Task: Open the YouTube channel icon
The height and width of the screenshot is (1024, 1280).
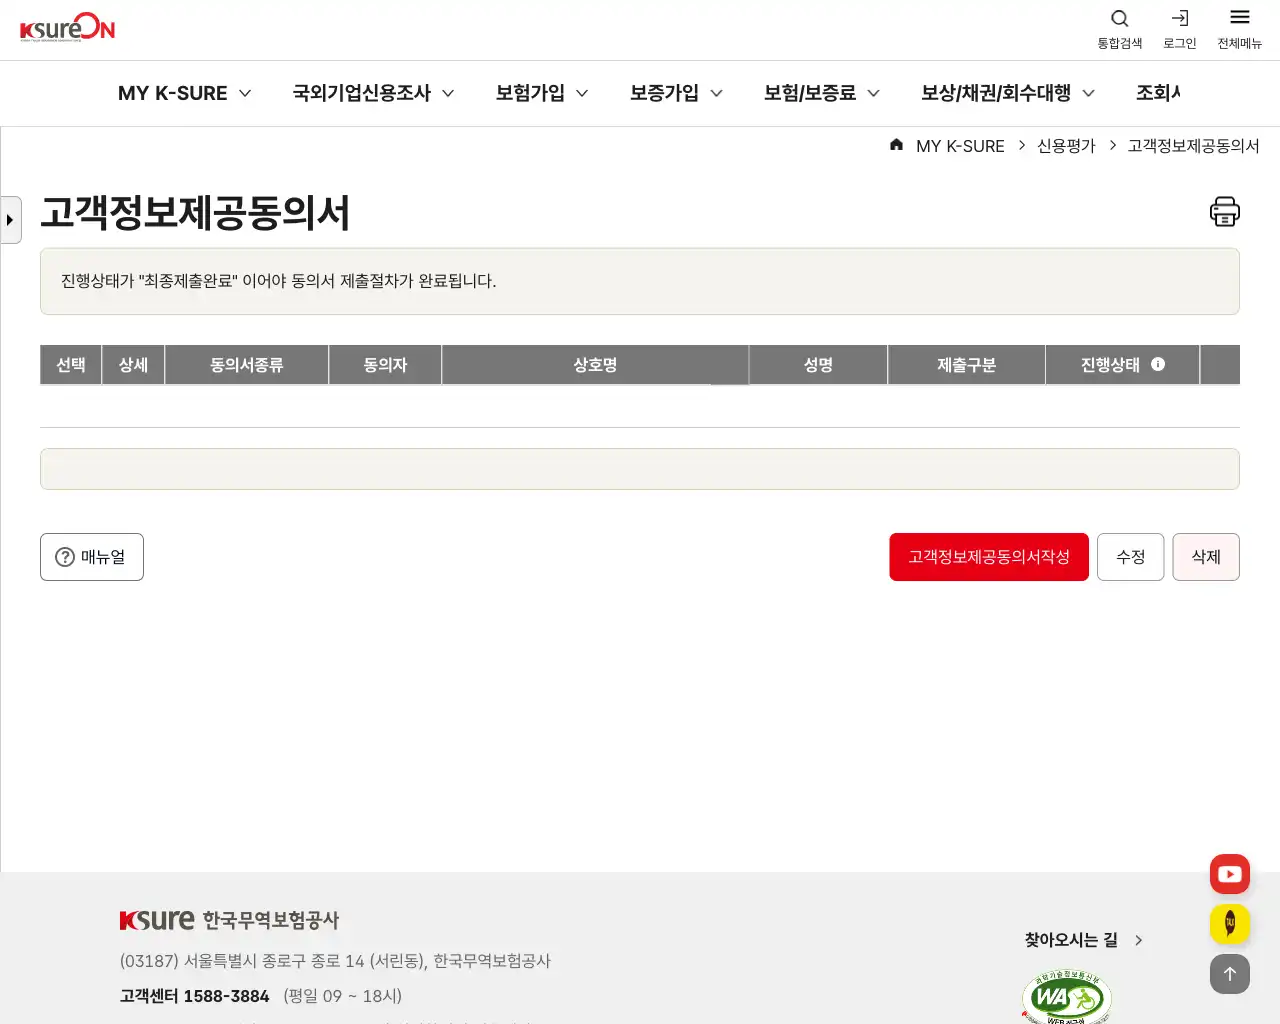Action: (1229, 873)
